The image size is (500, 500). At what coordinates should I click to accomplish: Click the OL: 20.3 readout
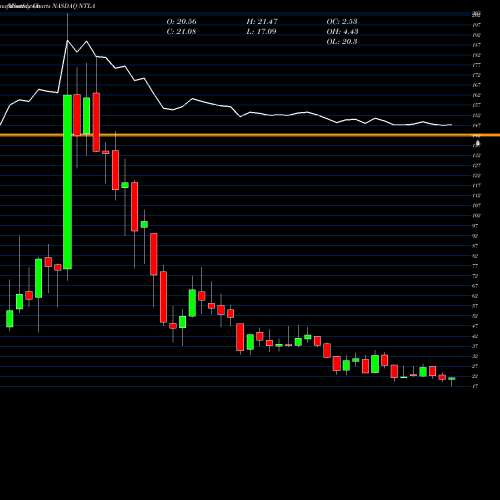pos(342,41)
